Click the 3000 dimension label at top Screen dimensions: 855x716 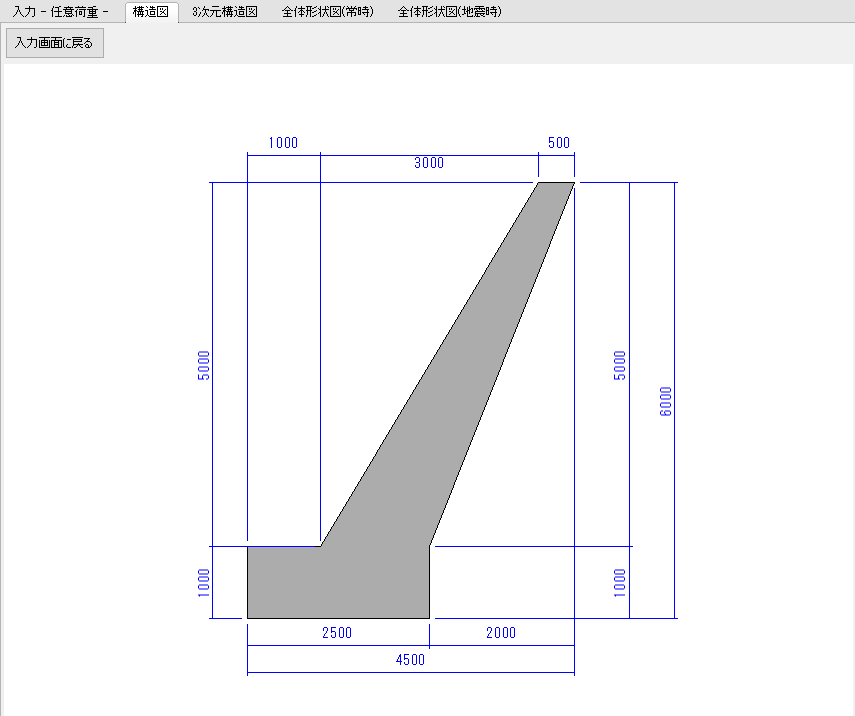[x=429, y=163]
